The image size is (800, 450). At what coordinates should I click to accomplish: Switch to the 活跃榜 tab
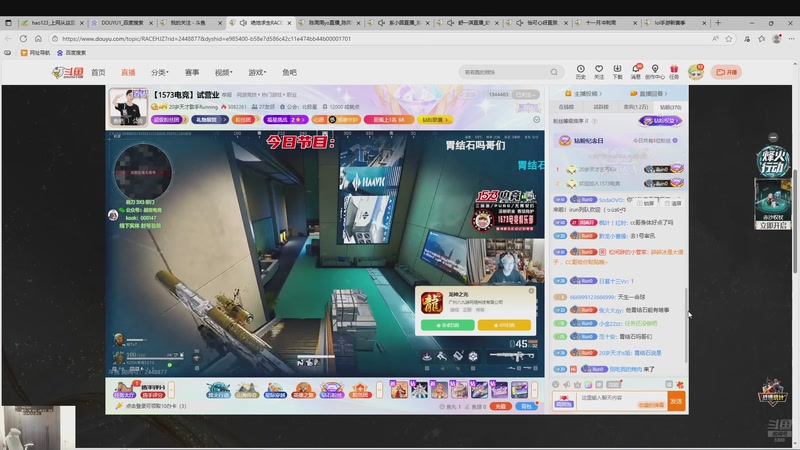coord(601,107)
